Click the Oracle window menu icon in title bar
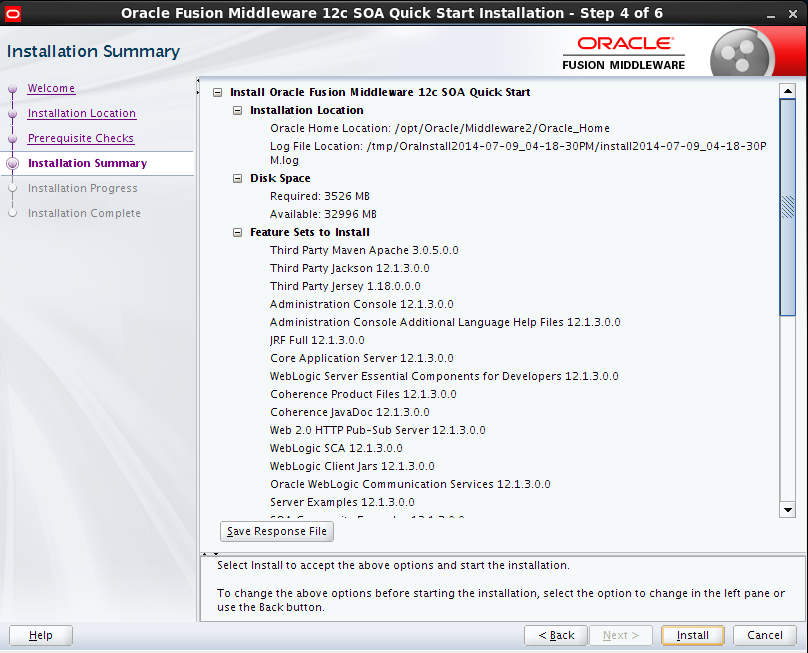The width and height of the screenshot is (808, 653). [x=12, y=13]
